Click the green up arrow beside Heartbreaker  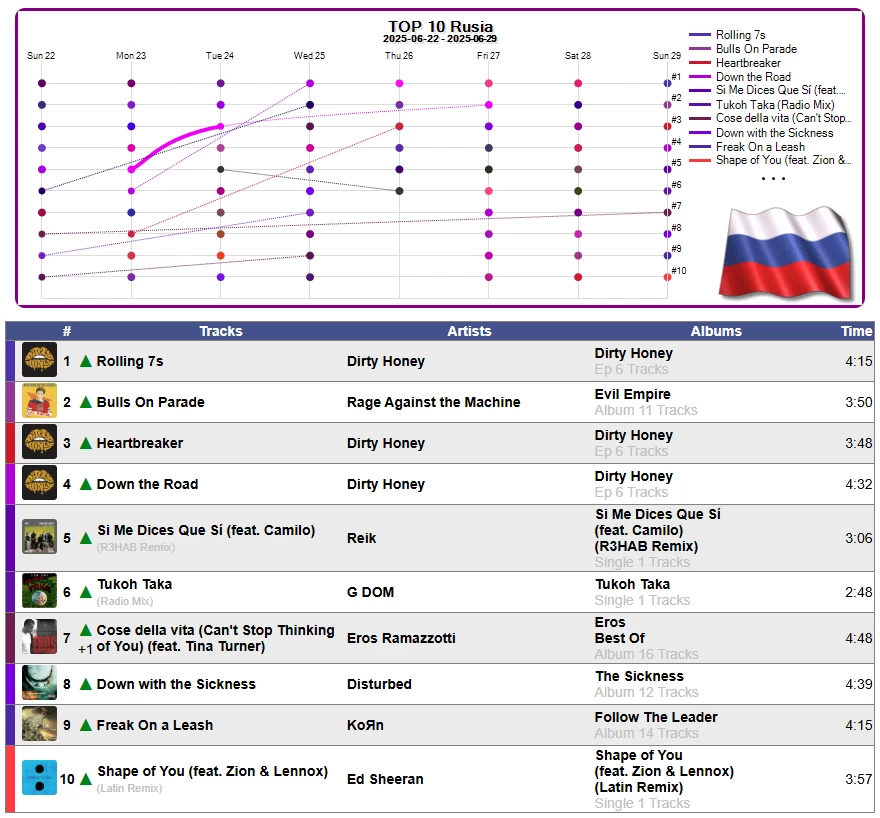(86, 443)
